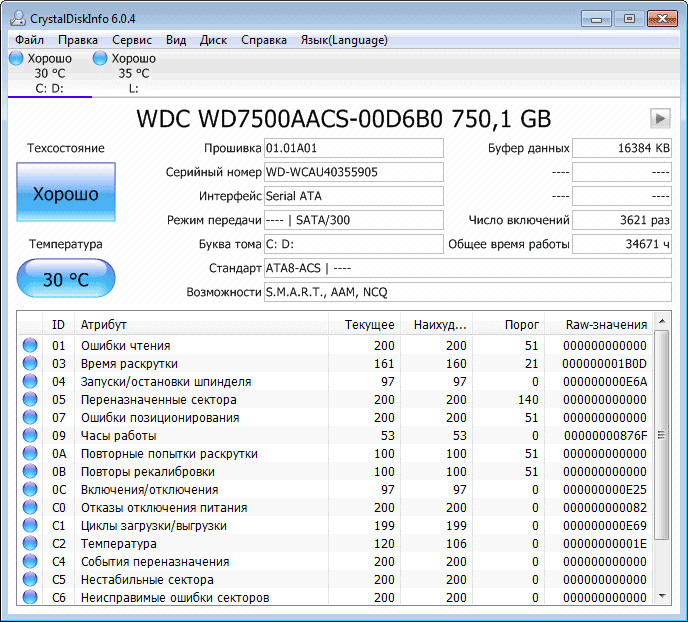Image resolution: width=688 pixels, height=622 pixels.
Task: Click status orb for Циклы загрузки/выгрузки row
Action: tap(30, 525)
